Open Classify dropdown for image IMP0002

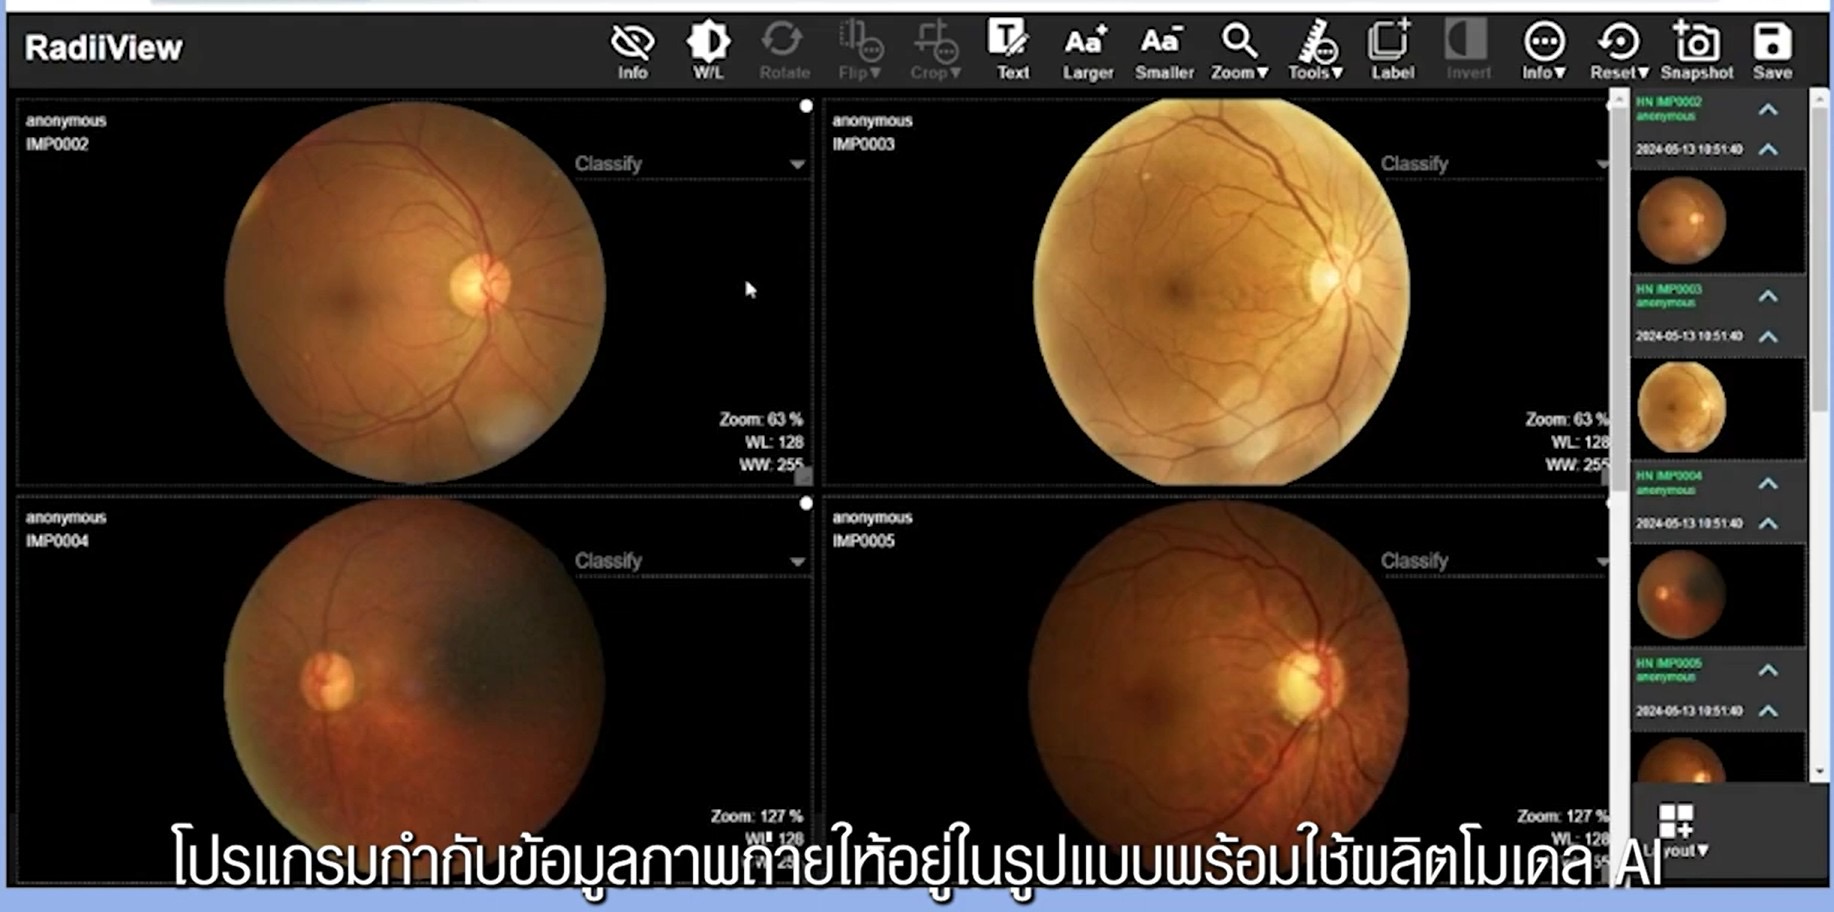click(x=690, y=164)
